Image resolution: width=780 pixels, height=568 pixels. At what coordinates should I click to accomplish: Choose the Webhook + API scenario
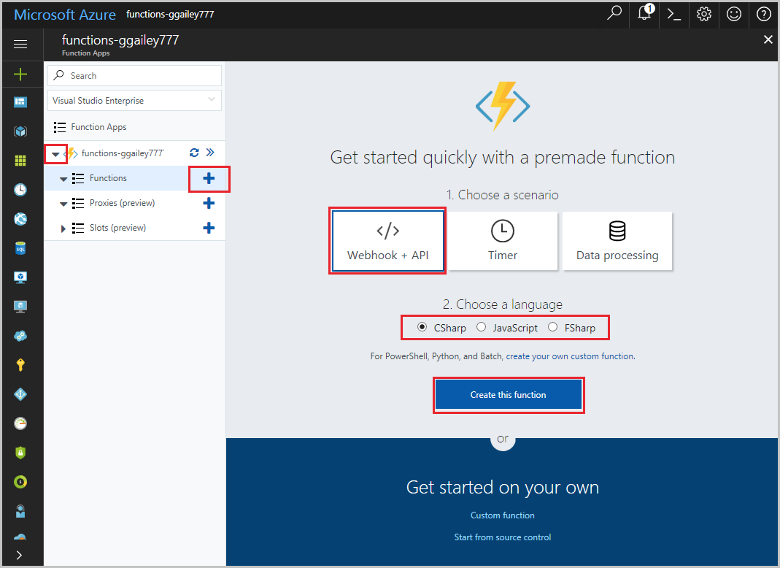click(x=388, y=241)
